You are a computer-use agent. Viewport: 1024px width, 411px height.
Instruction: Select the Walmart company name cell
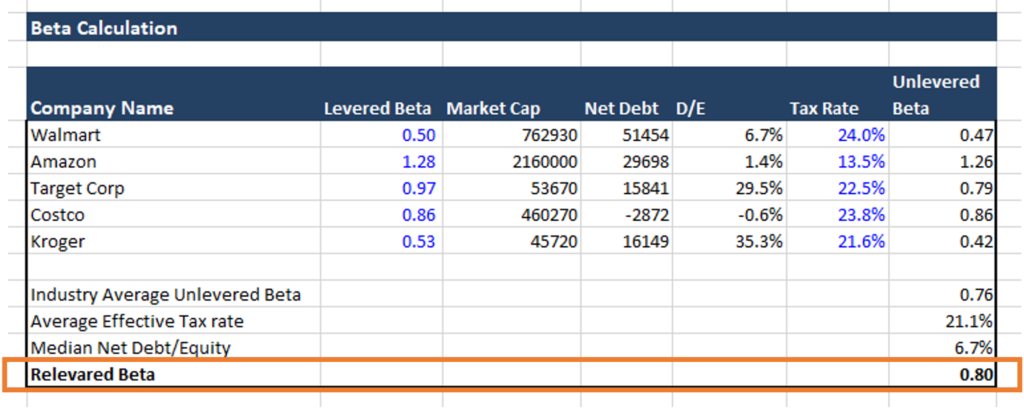tap(174, 135)
